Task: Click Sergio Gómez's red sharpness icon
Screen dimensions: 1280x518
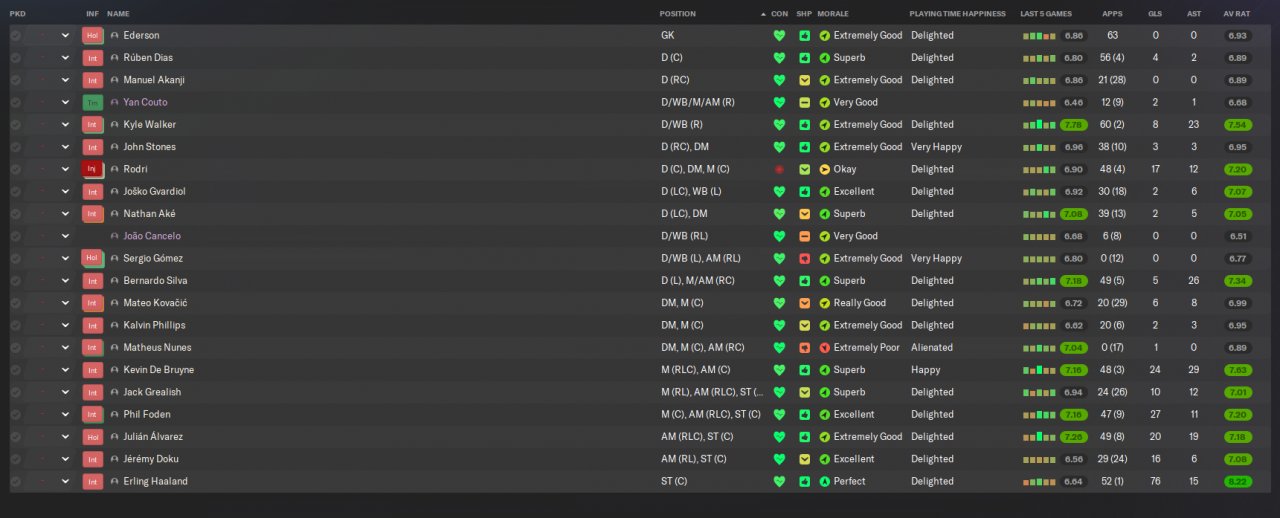Action: pyautogui.click(x=805, y=258)
